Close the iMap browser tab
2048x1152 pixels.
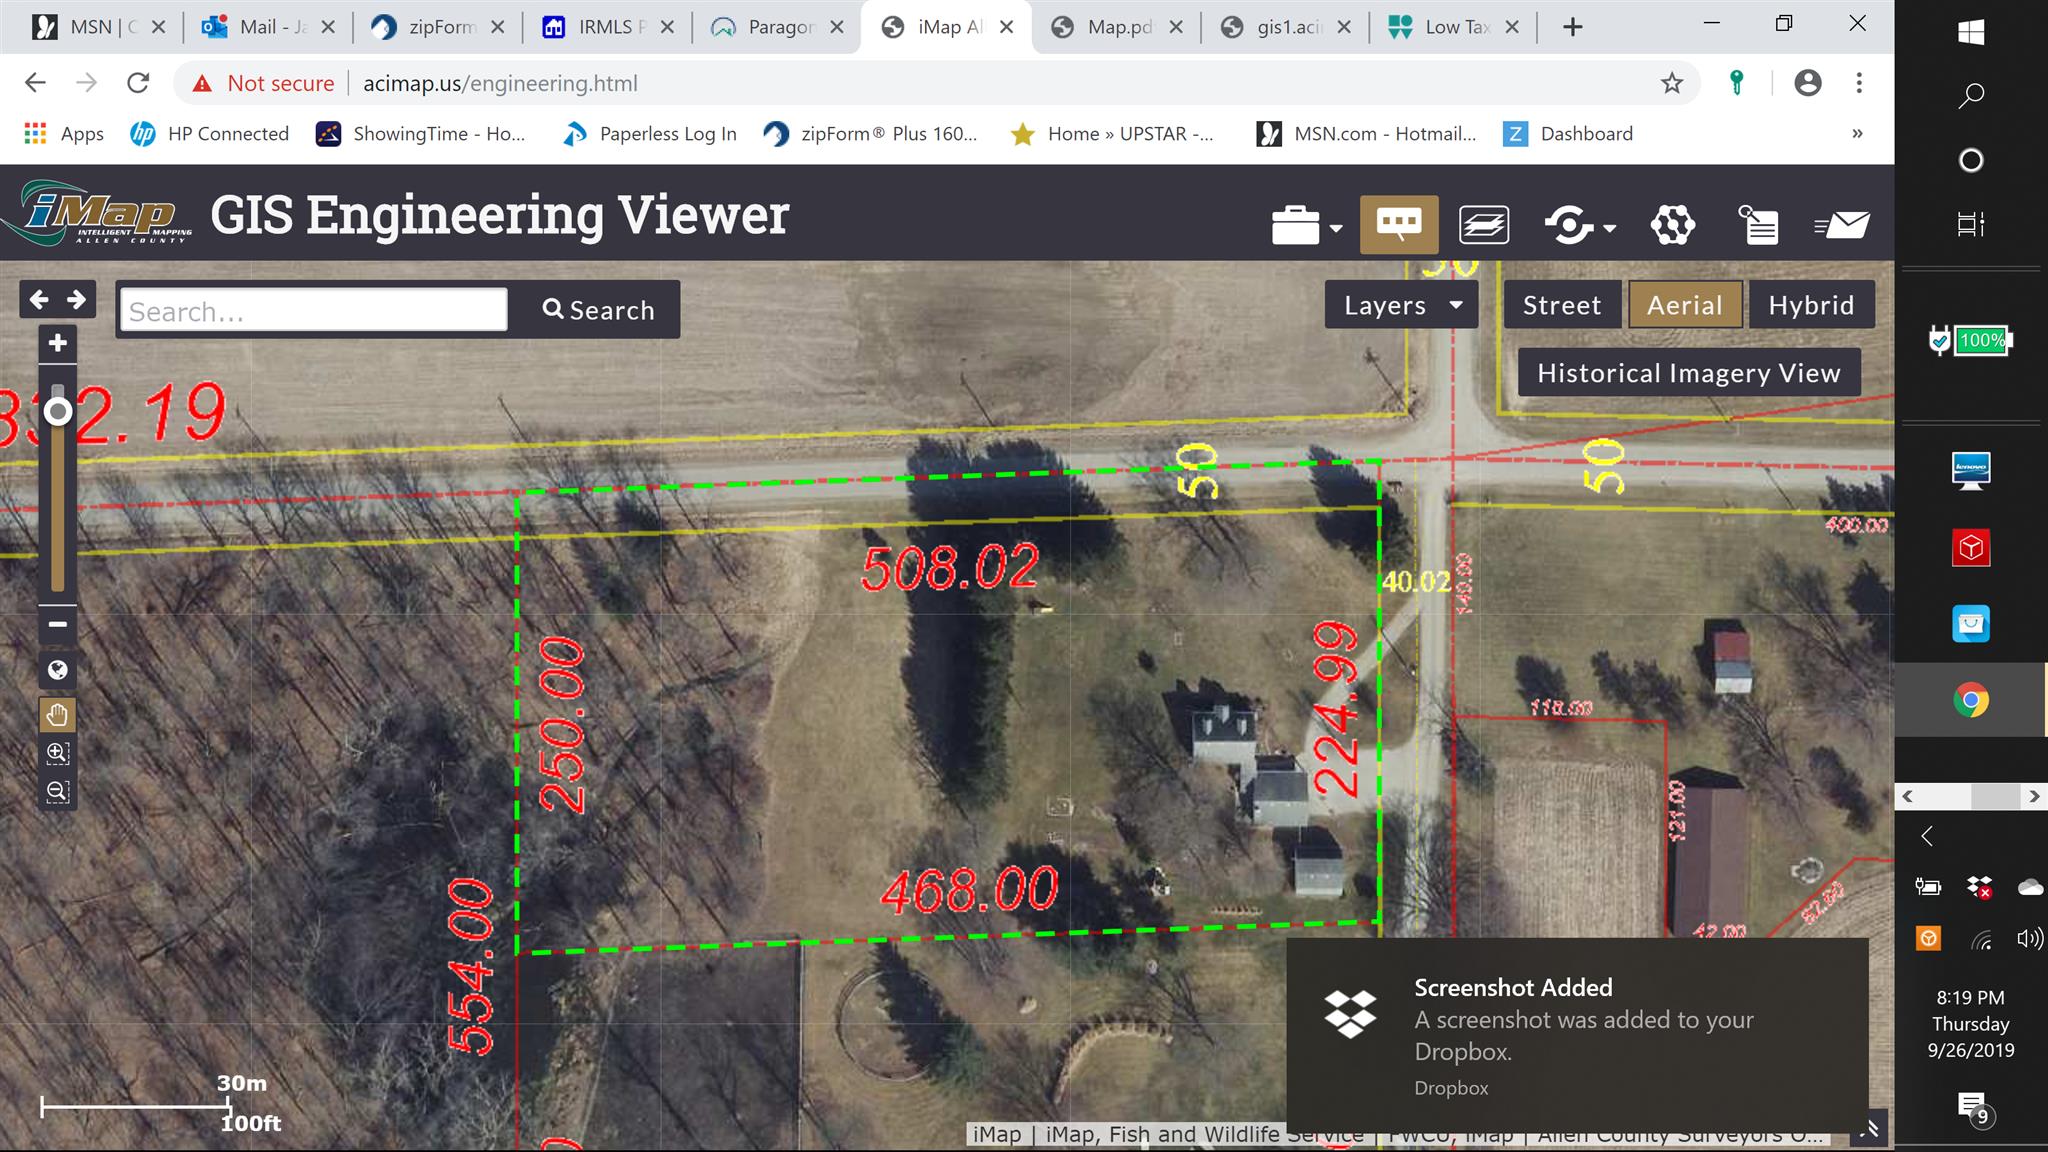click(x=1007, y=27)
